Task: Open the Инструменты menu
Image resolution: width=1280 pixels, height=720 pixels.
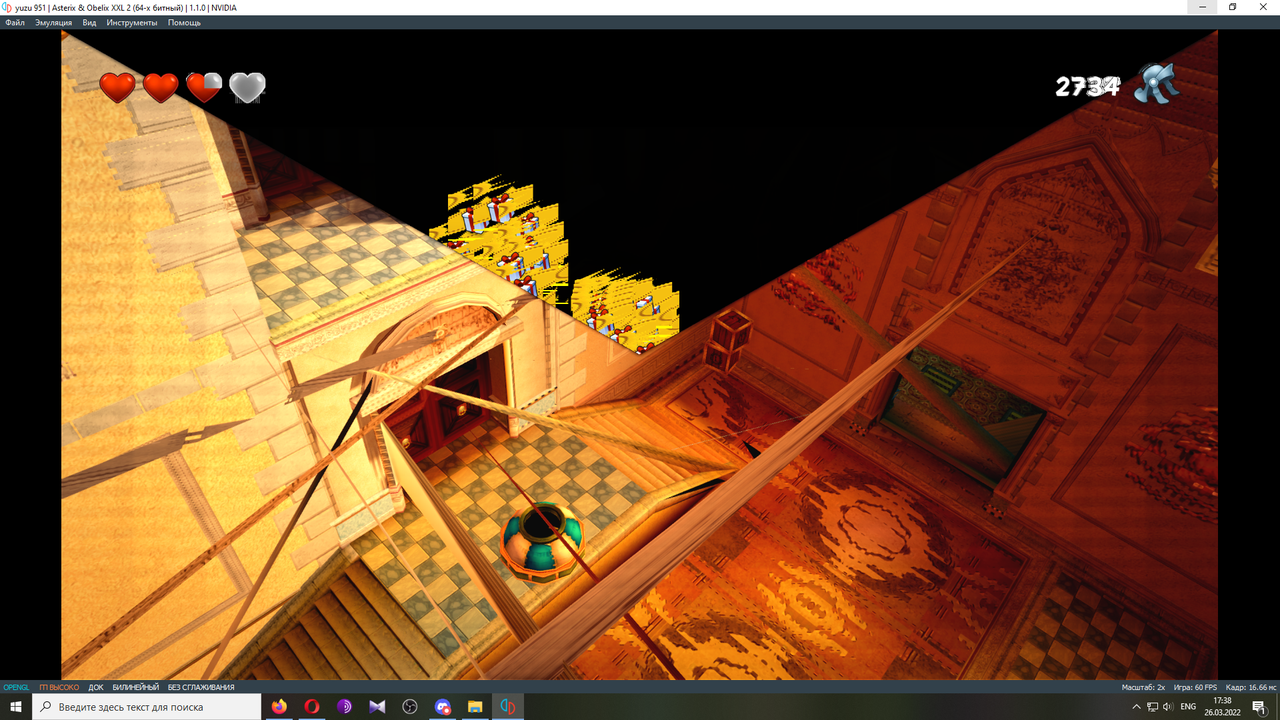Action: (132, 22)
